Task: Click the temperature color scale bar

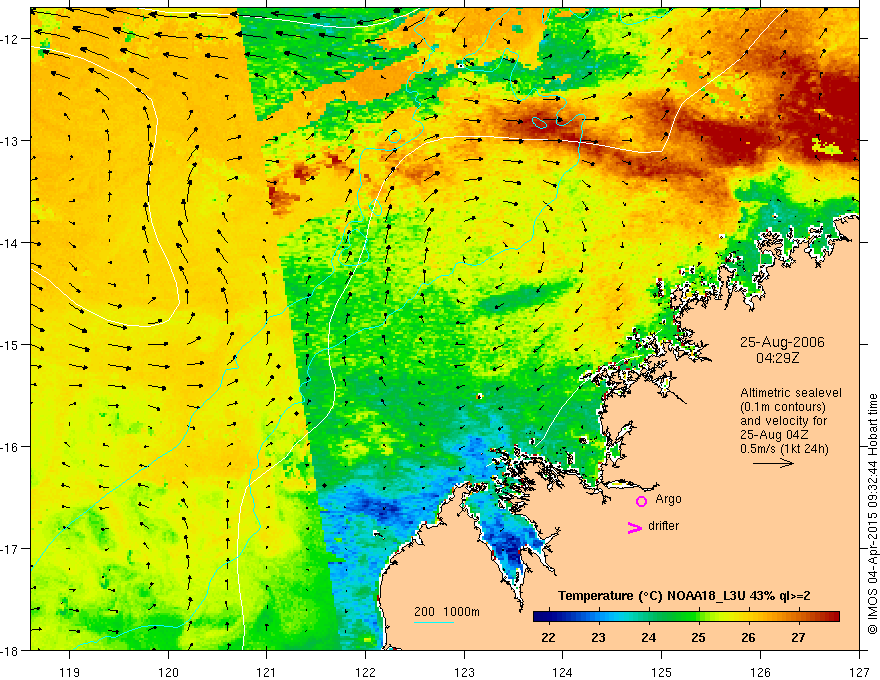Action: tap(686, 617)
